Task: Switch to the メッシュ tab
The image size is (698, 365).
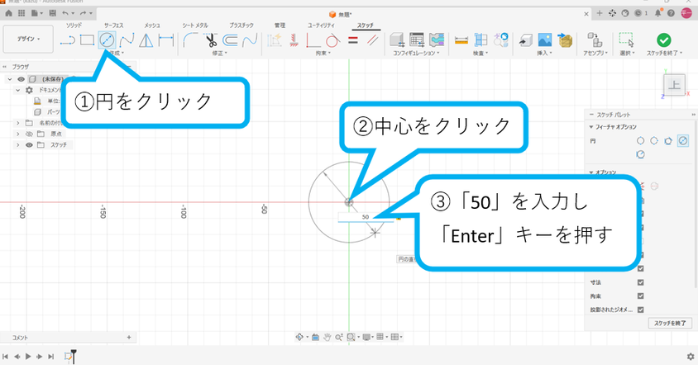Action: [x=152, y=25]
